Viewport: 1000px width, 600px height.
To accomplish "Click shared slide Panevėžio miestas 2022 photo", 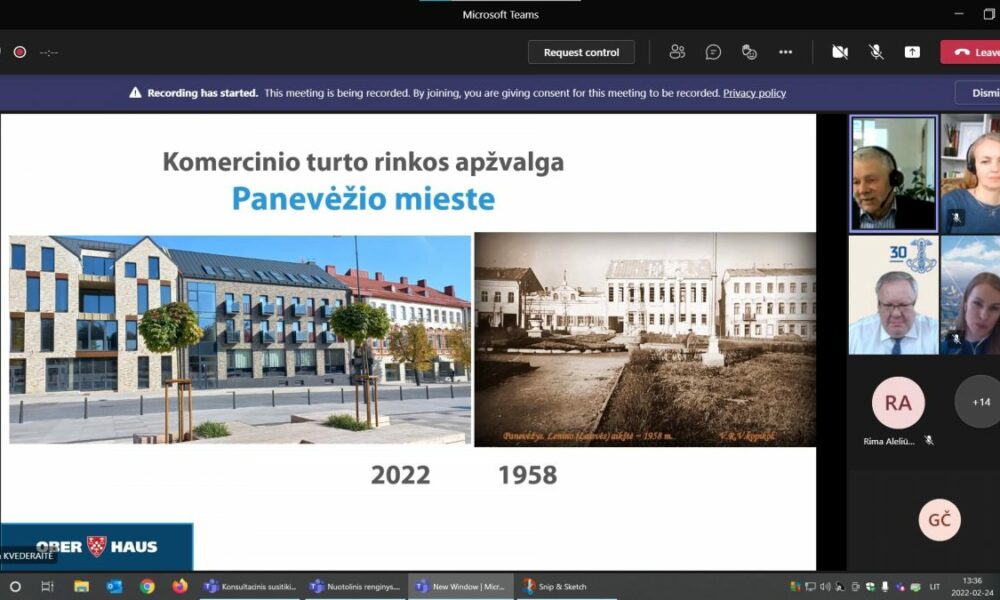I will (x=240, y=339).
